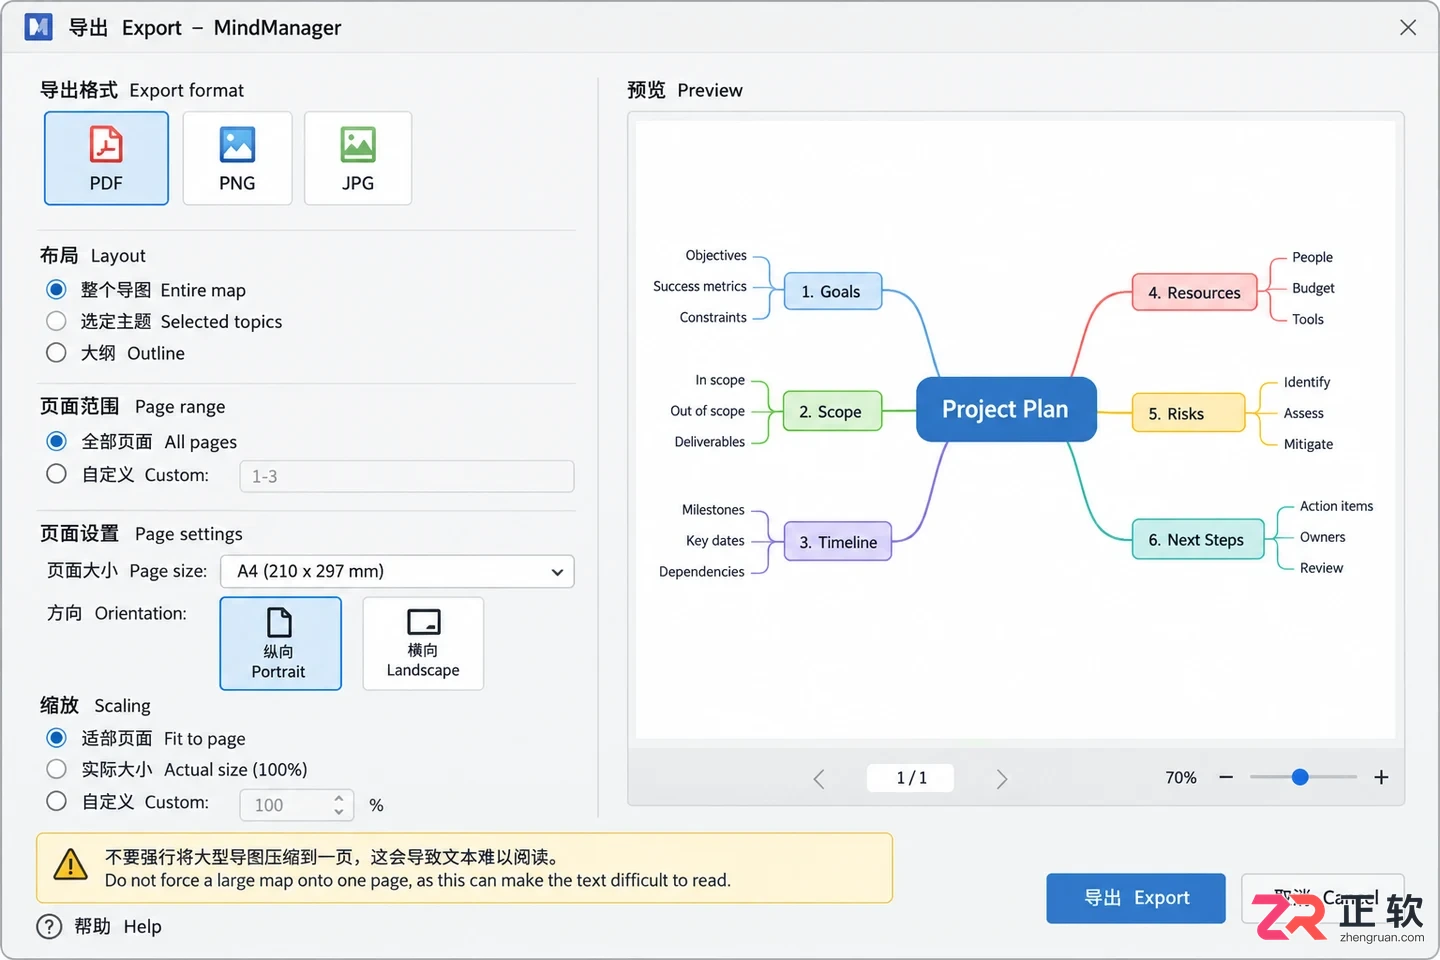Viewport: 1440px width, 960px height.
Task: Click the Tools subtopic text
Action: (1307, 319)
